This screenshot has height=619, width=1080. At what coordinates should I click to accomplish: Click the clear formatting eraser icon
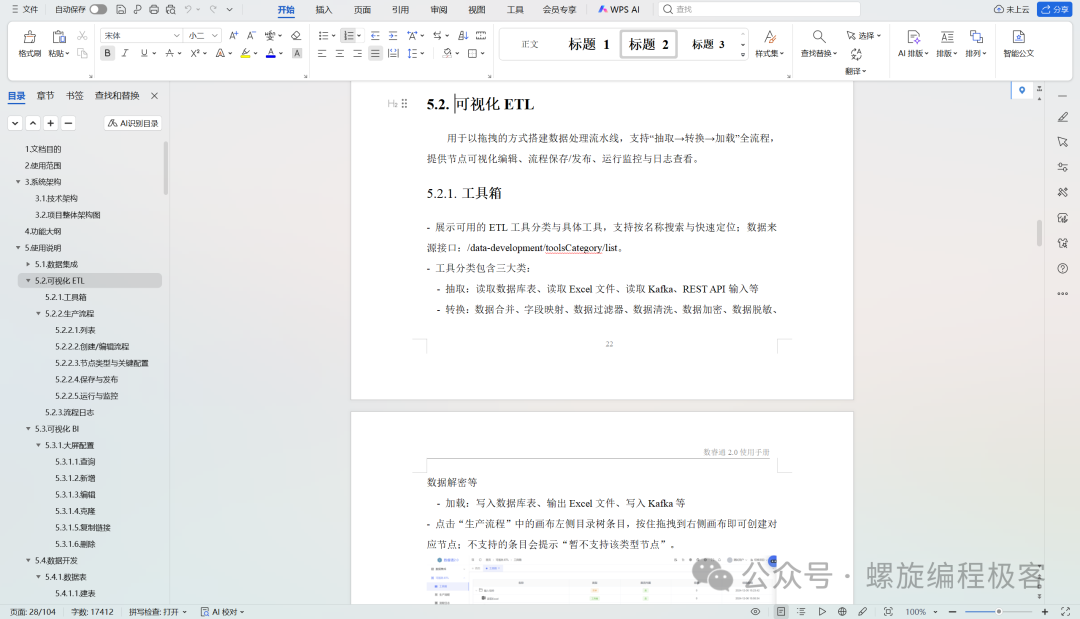(x=296, y=35)
